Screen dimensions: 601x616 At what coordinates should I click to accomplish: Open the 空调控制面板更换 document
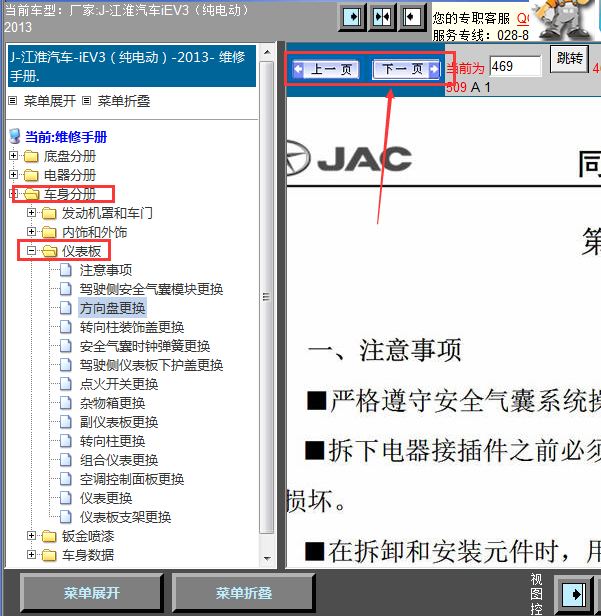click(x=132, y=479)
